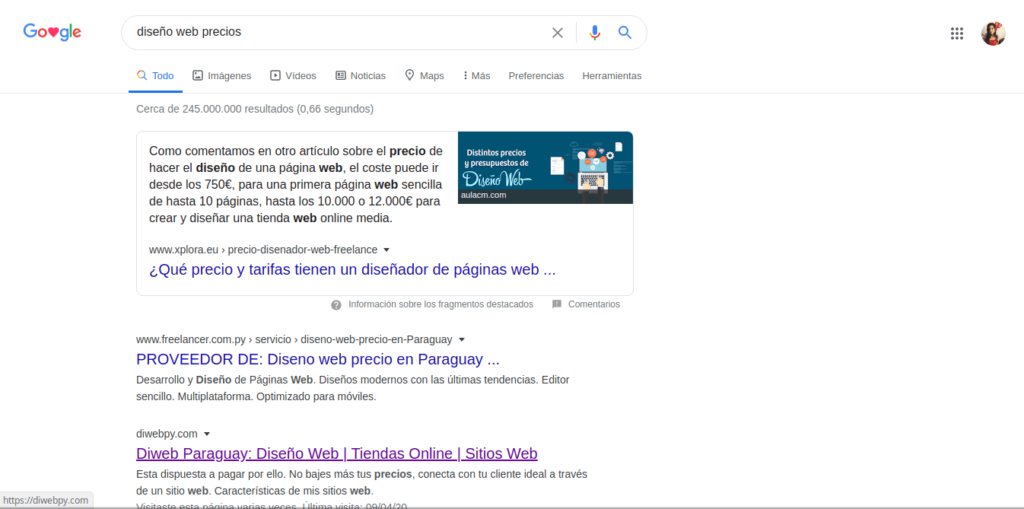Click the Comentarios feedback icon
This screenshot has height=509, width=1024.
(557, 304)
